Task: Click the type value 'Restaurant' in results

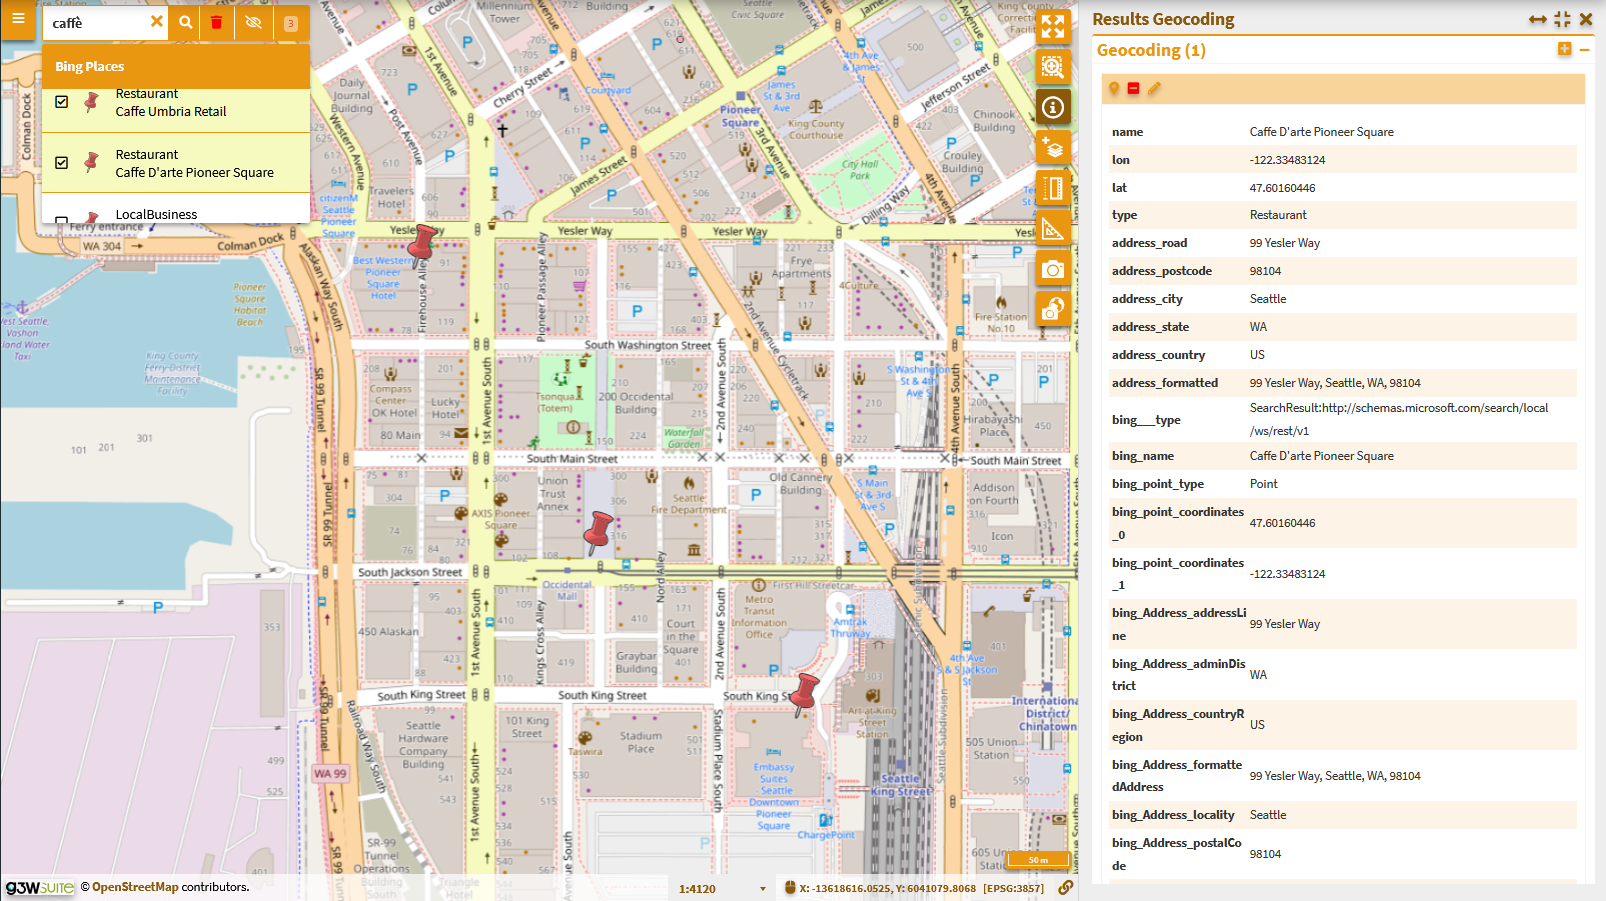Action: tap(1278, 215)
